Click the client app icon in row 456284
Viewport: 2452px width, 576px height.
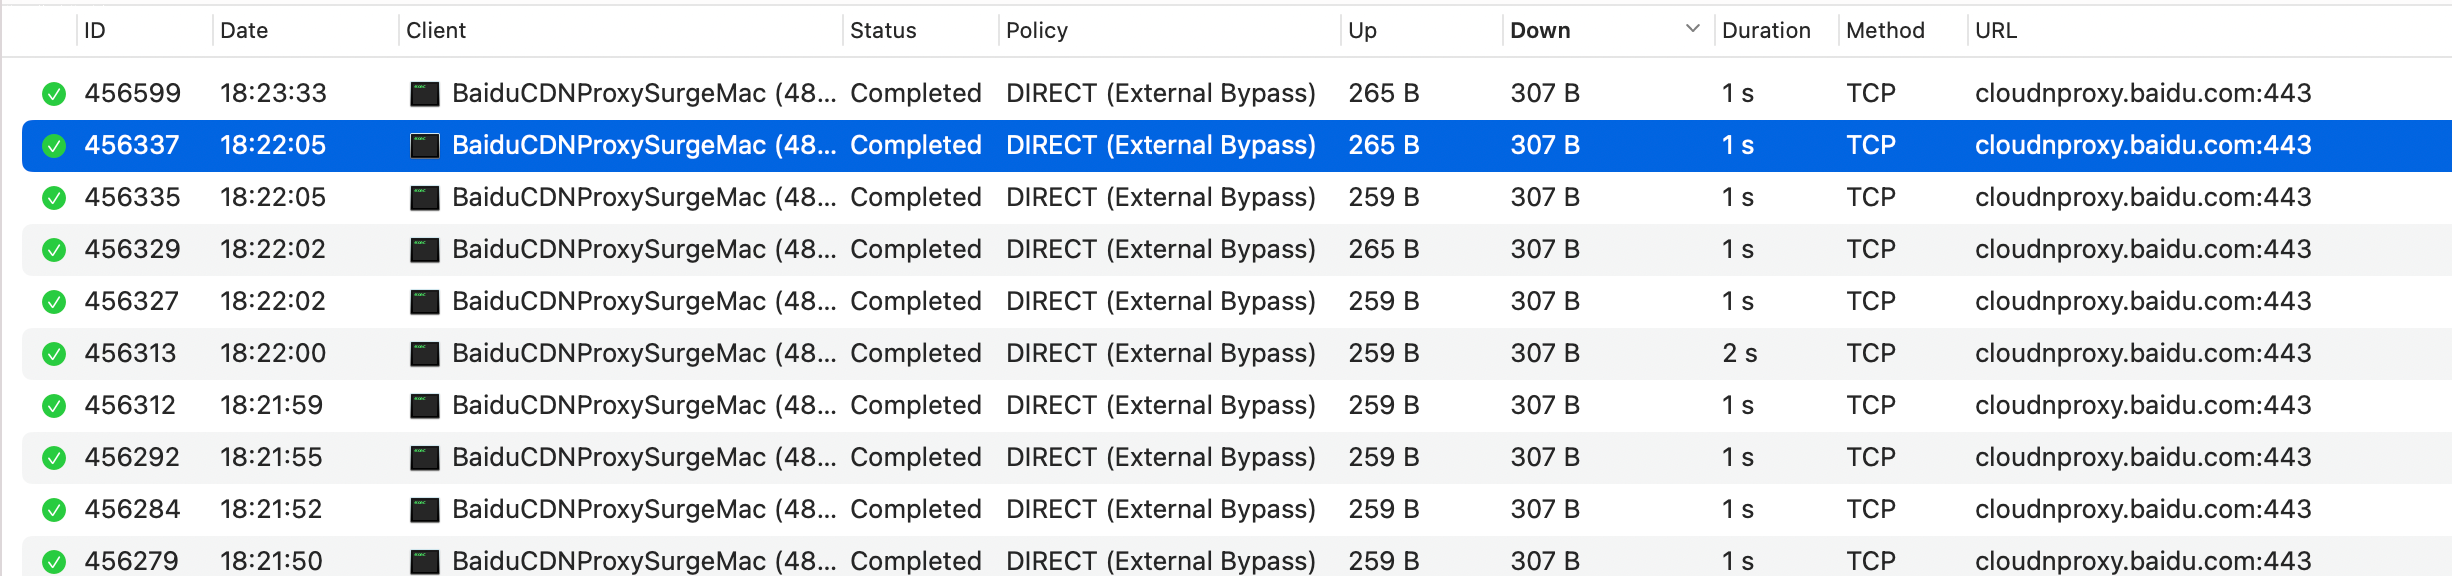425,510
